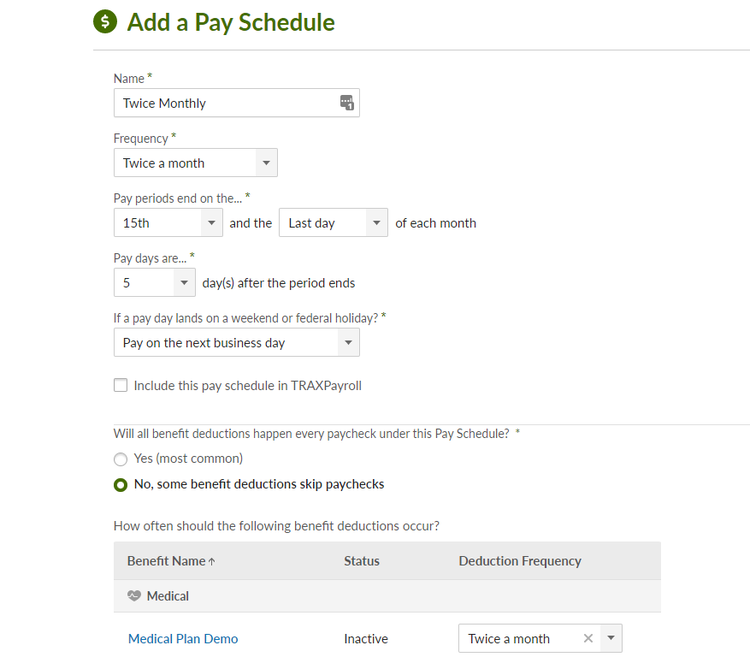
Task: Check Include this pay schedule in TRAXPayroll
Action: point(121,385)
